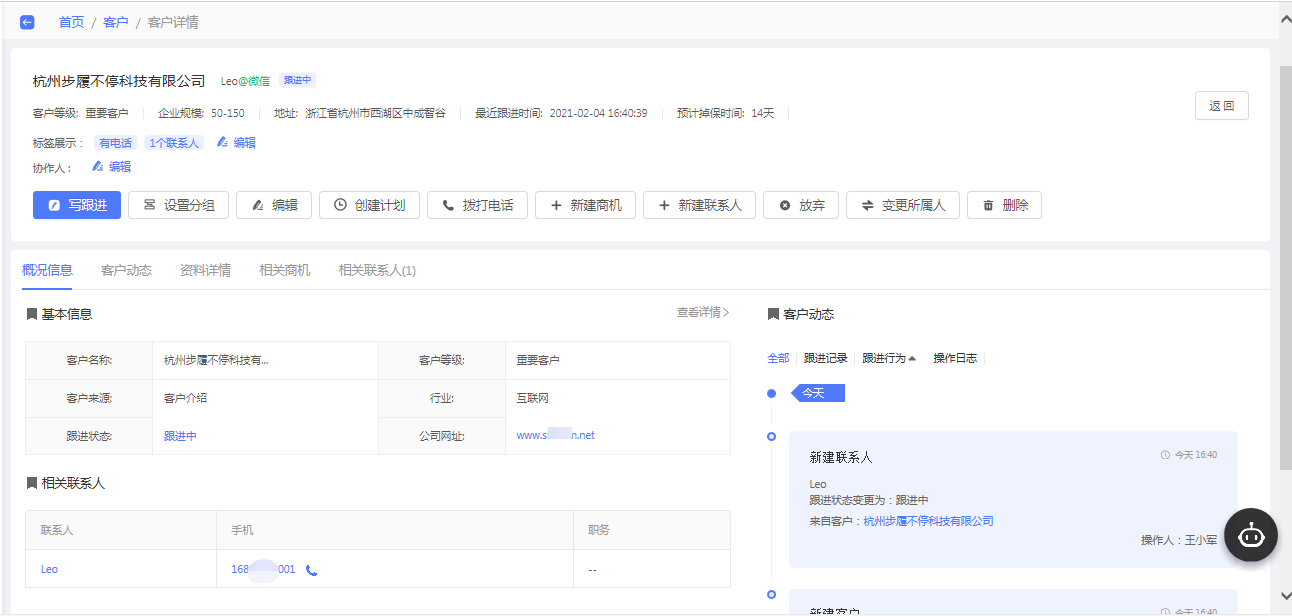Click the blue back arrow icon
This screenshot has height=616, width=1292.
[27, 22]
